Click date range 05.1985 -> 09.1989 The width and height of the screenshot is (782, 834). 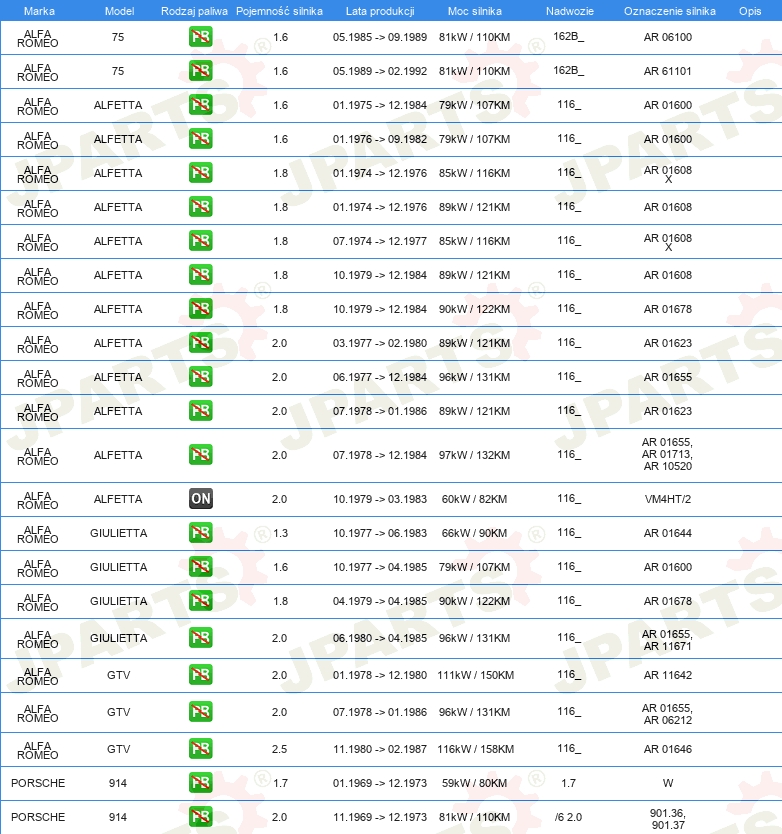click(380, 37)
